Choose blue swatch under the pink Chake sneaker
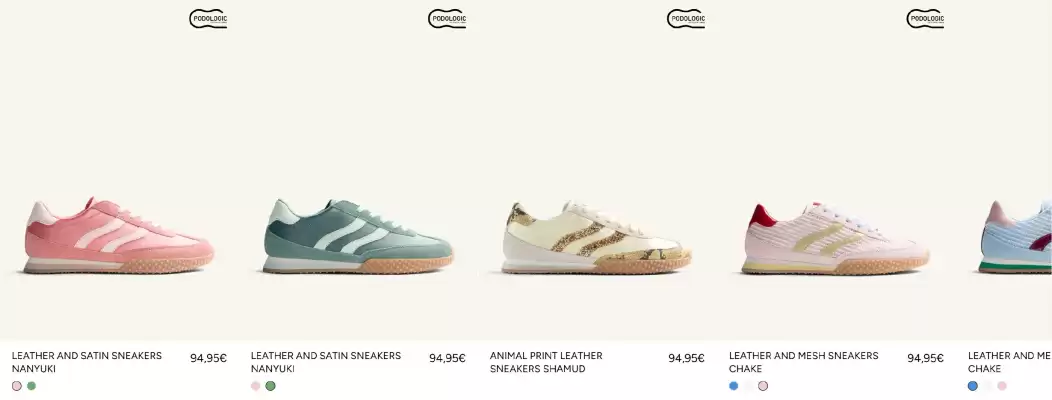The width and height of the screenshot is (1052, 400). point(733,386)
